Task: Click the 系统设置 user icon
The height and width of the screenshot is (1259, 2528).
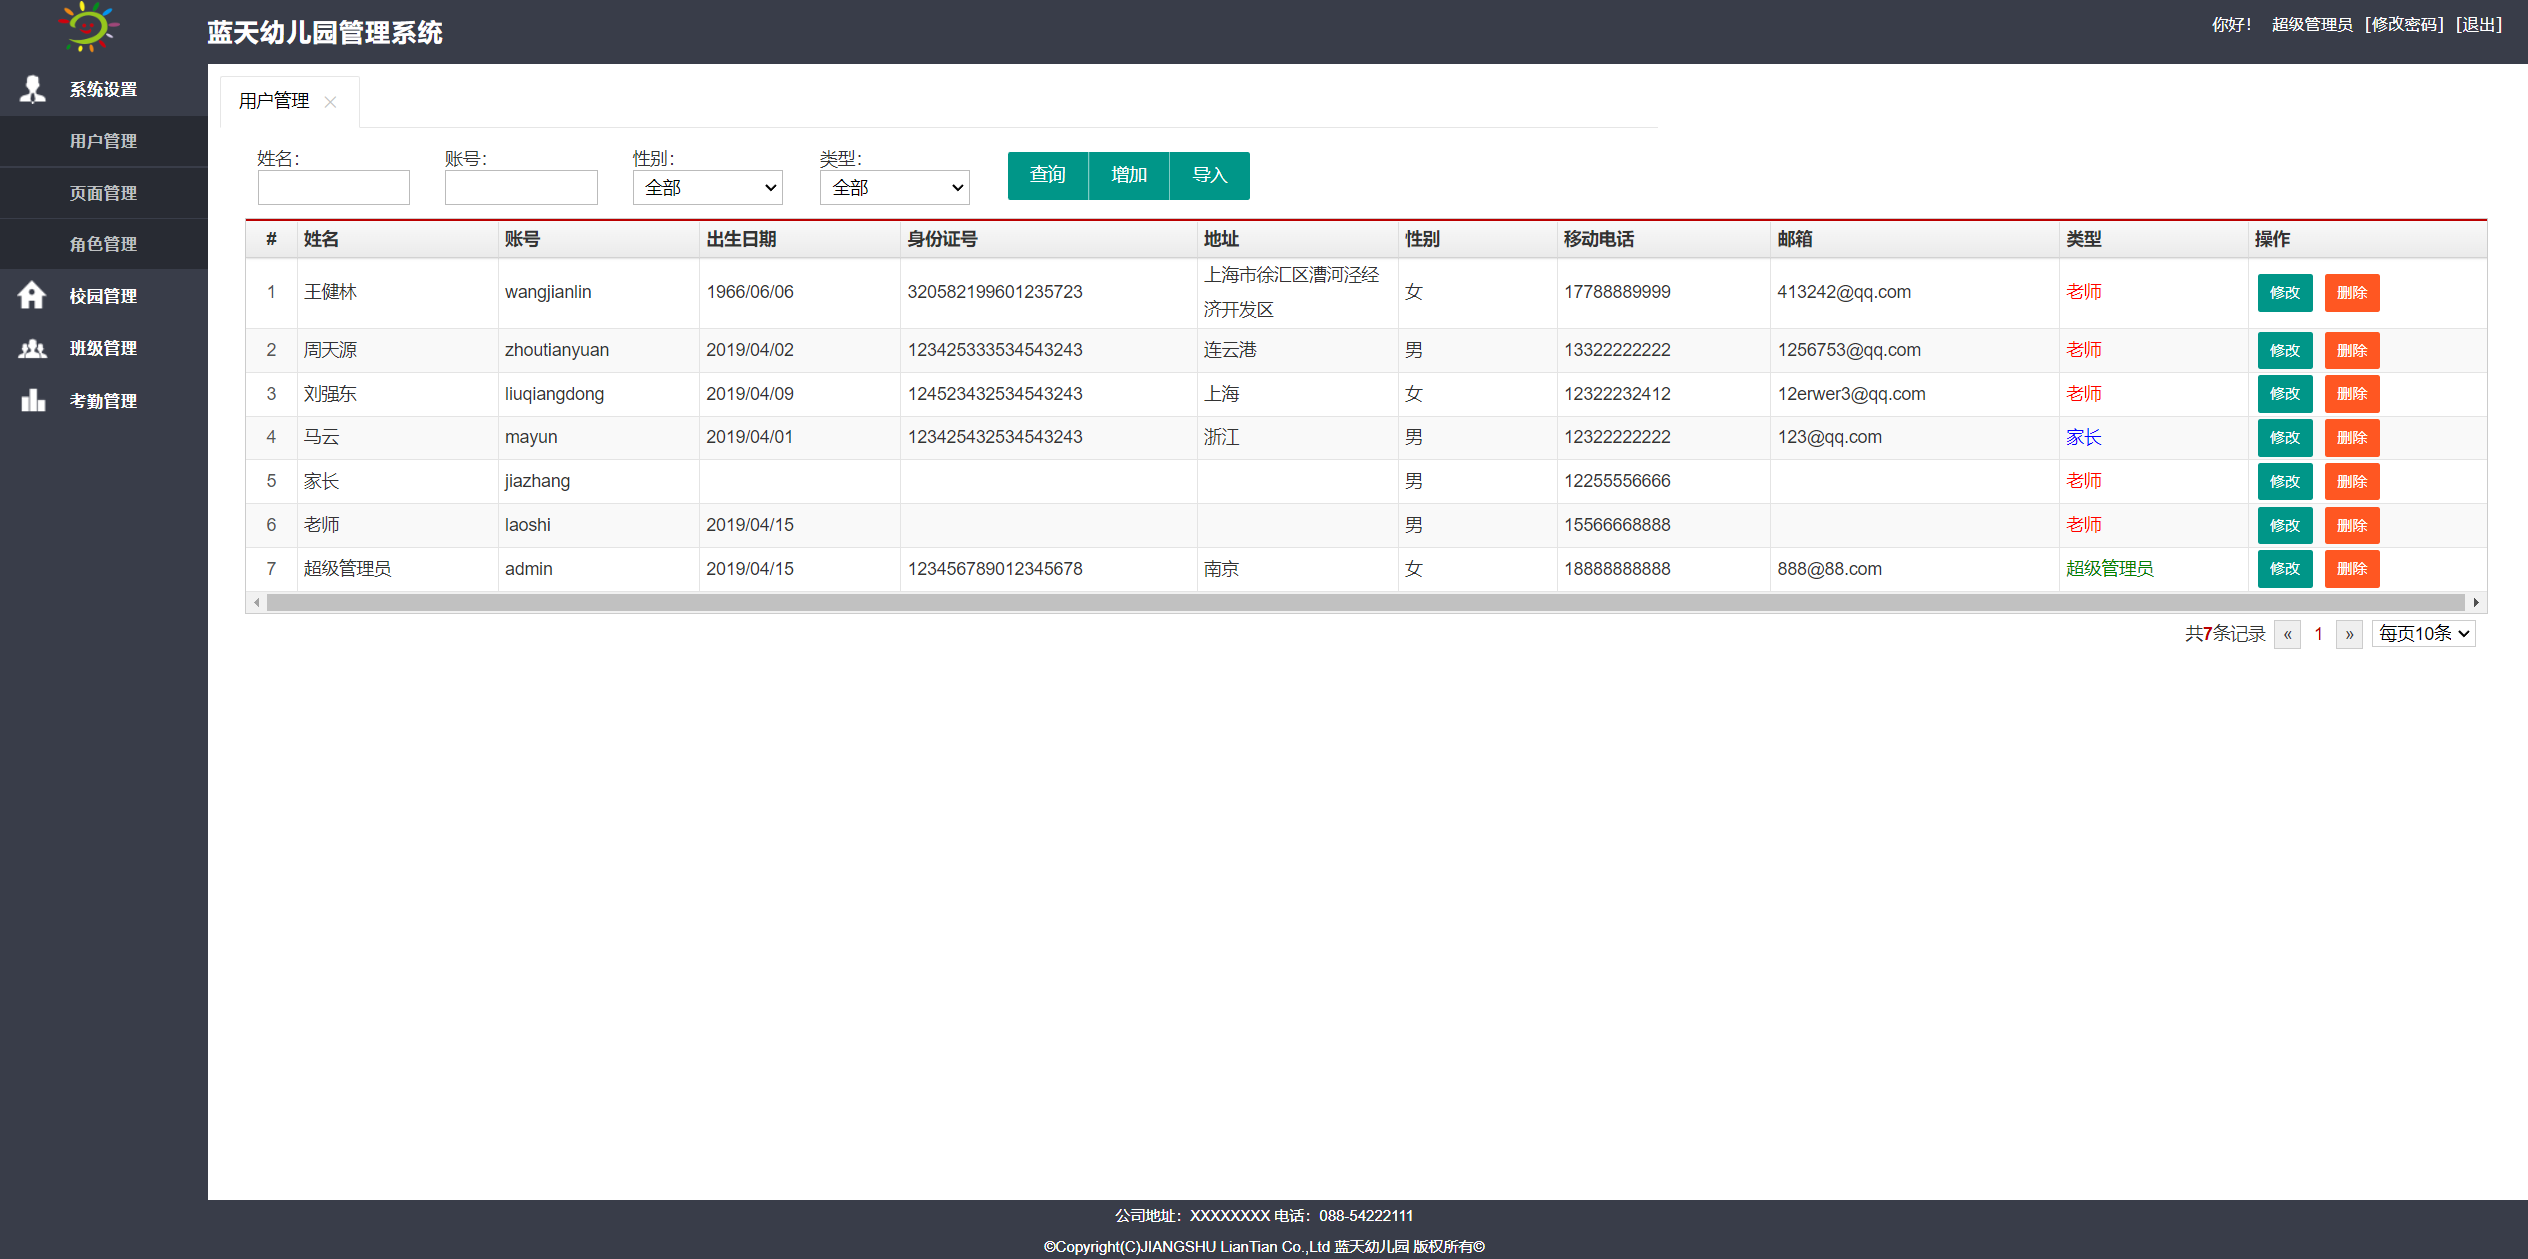Action: click(x=33, y=89)
